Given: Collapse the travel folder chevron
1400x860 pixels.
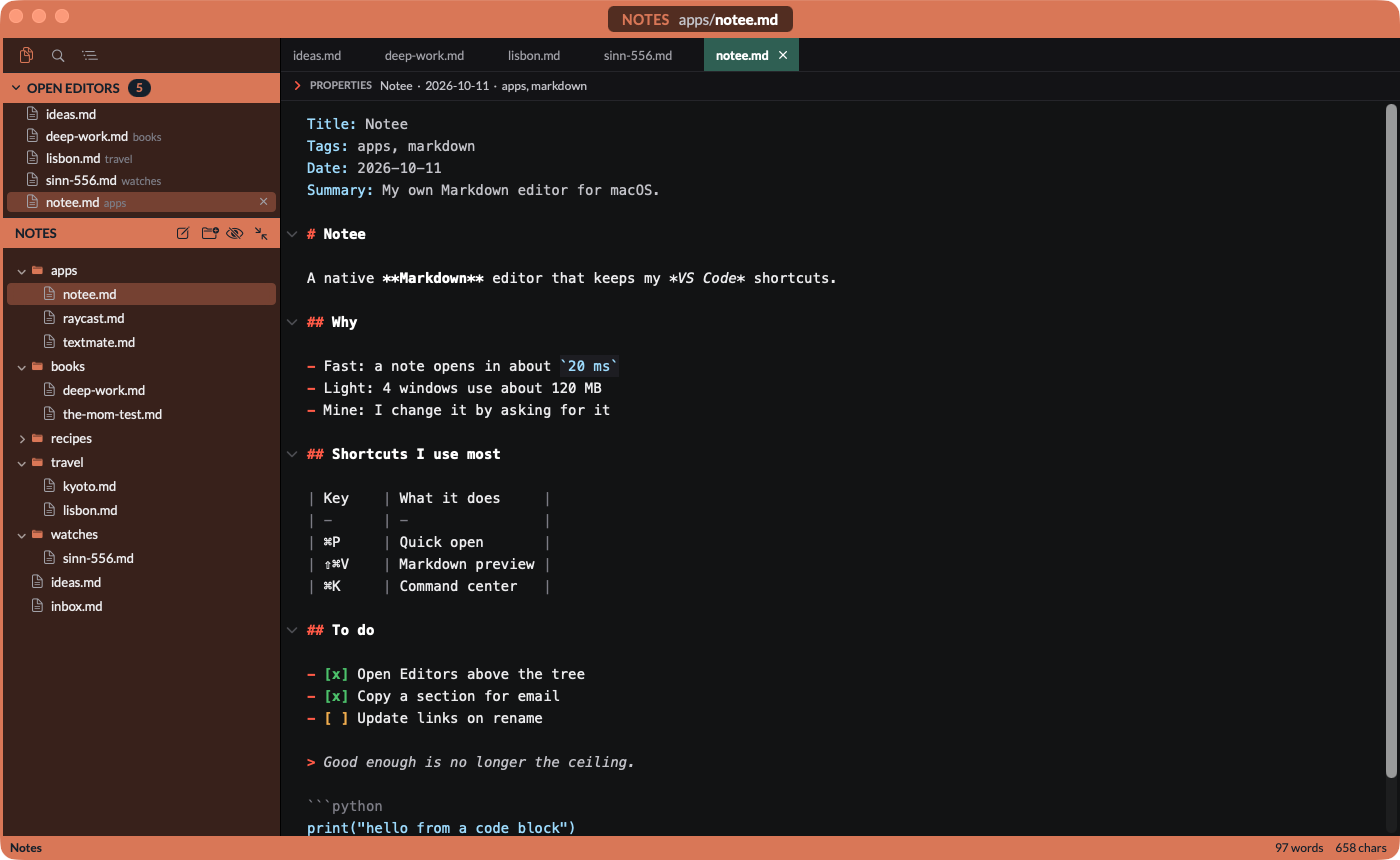Looking at the screenshot, I should point(22,462).
